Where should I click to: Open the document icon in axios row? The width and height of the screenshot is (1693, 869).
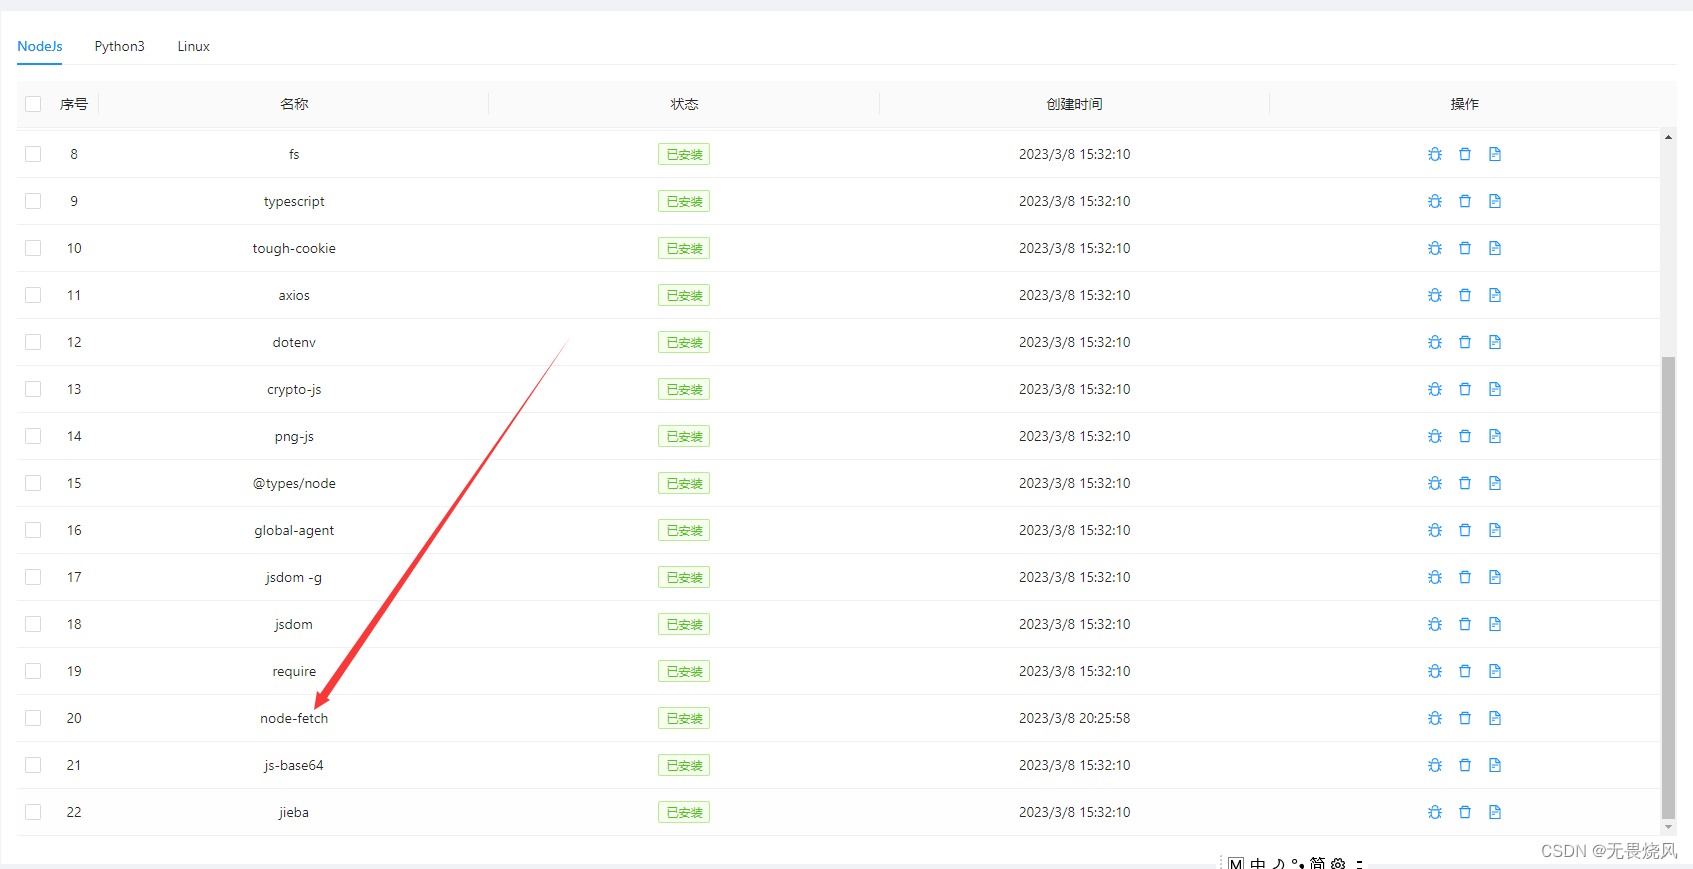click(x=1495, y=295)
